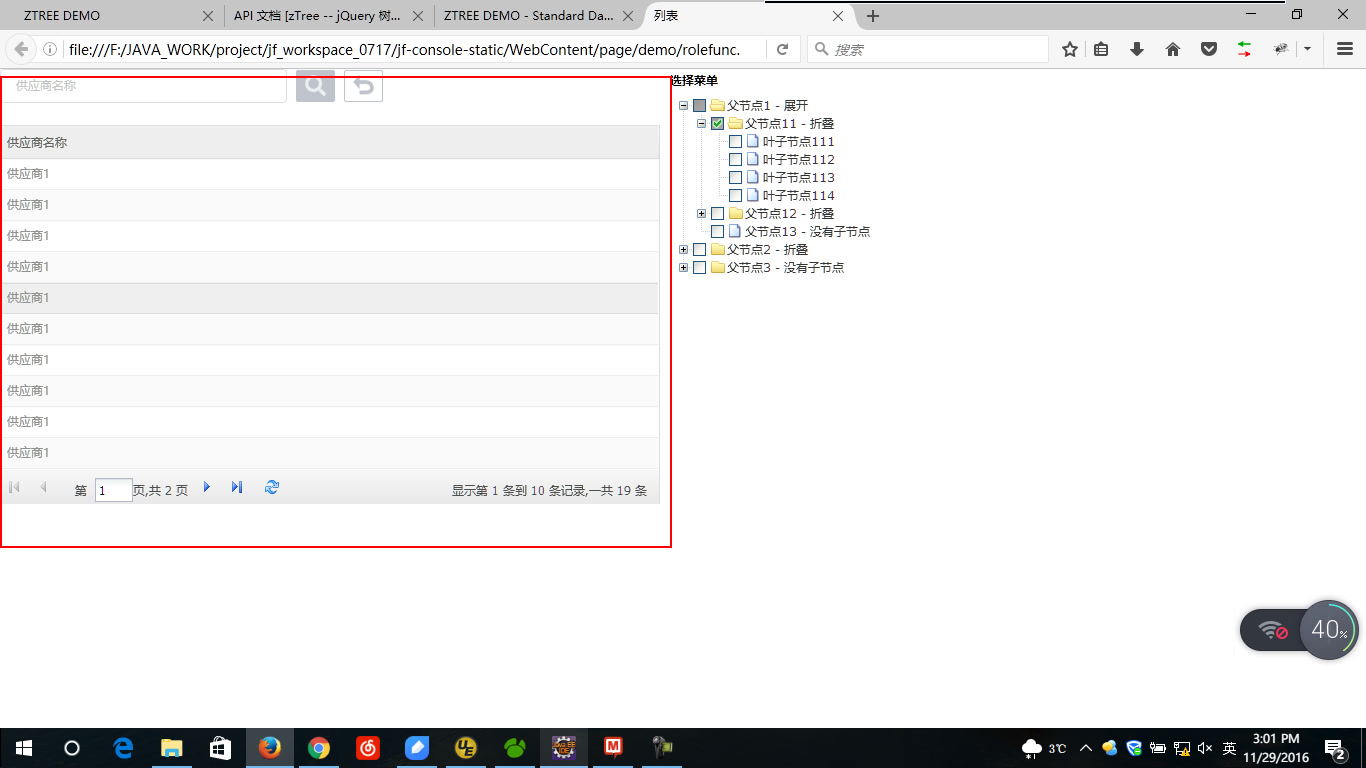Image resolution: width=1366 pixels, height=768 pixels.
Task: Click the 40% floating speed widget
Action: tap(1328, 630)
